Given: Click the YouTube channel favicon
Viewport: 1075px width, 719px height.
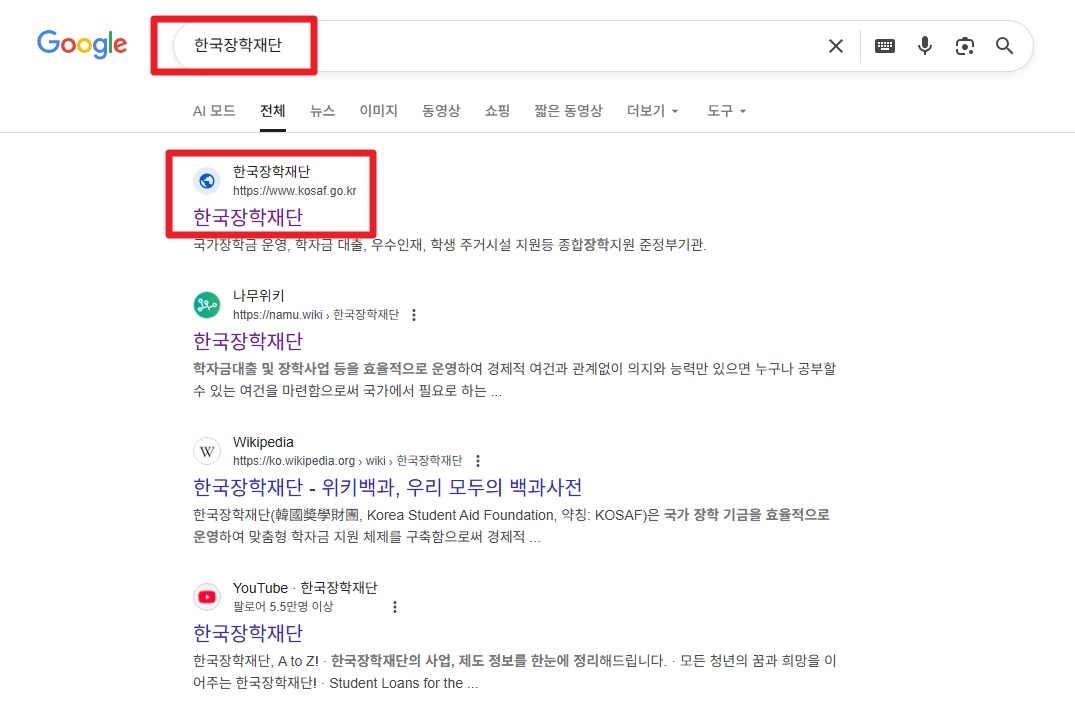Looking at the screenshot, I should (x=206, y=596).
